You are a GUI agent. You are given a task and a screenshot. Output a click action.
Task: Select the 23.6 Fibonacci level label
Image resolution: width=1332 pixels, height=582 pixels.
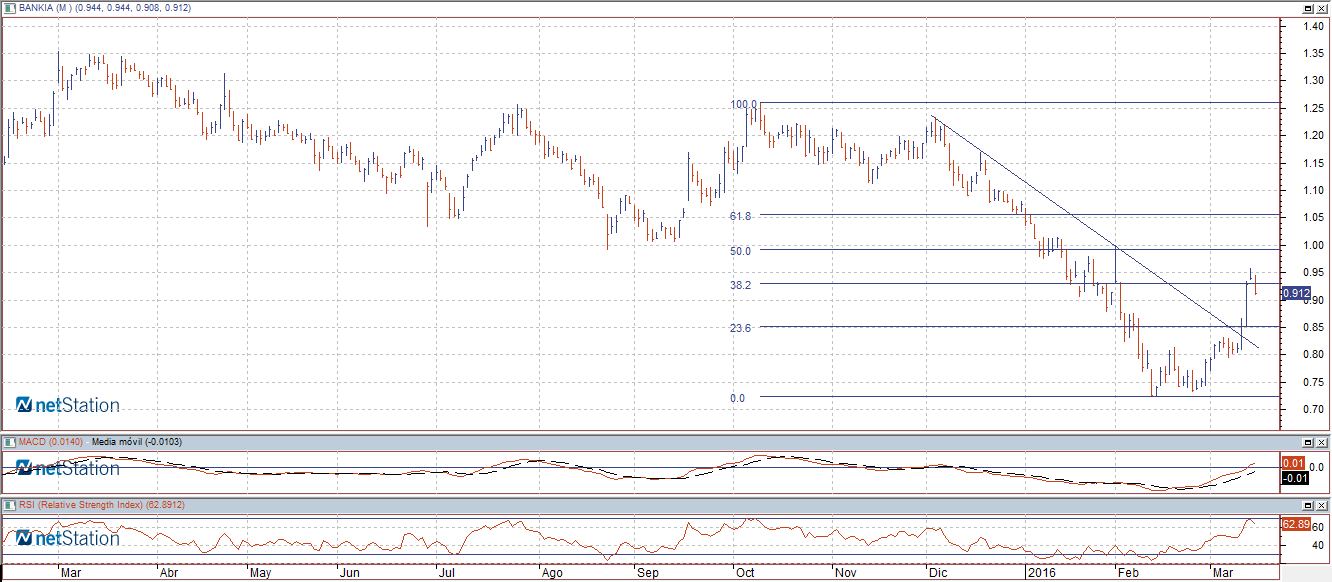coord(741,328)
